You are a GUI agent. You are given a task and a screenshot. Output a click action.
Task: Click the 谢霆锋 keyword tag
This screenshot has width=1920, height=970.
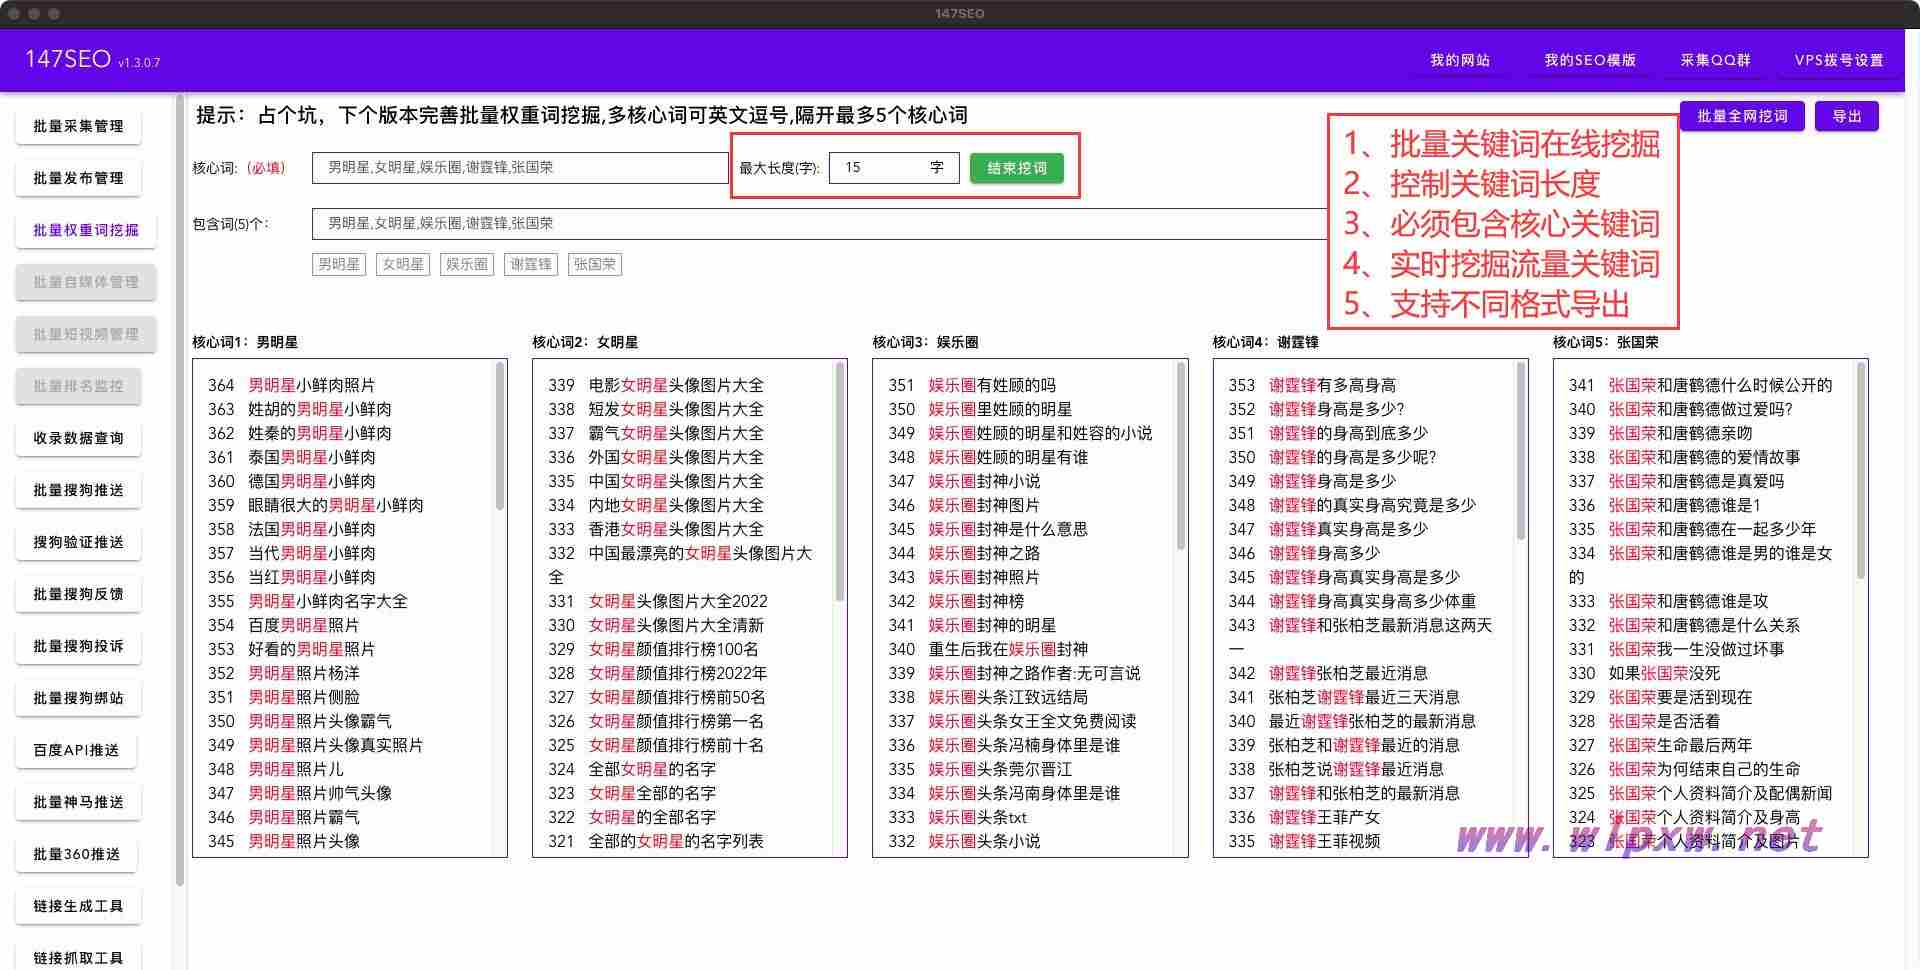click(x=530, y=265)
